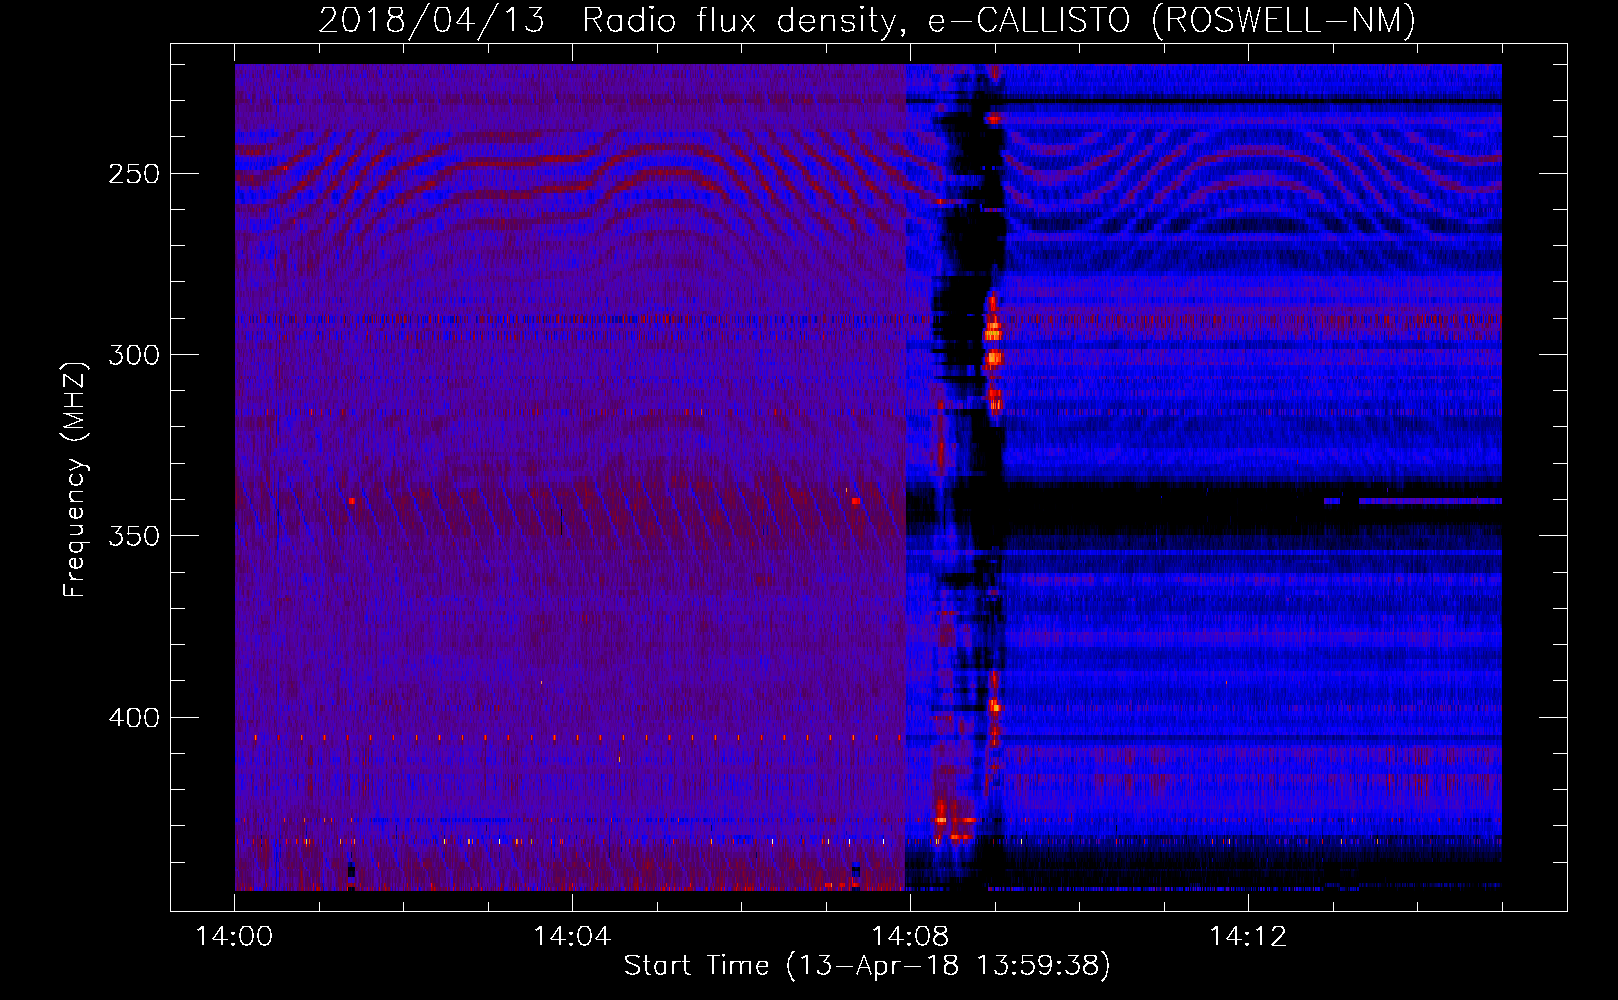Click the 14:04 time tick label

point(572,937)
